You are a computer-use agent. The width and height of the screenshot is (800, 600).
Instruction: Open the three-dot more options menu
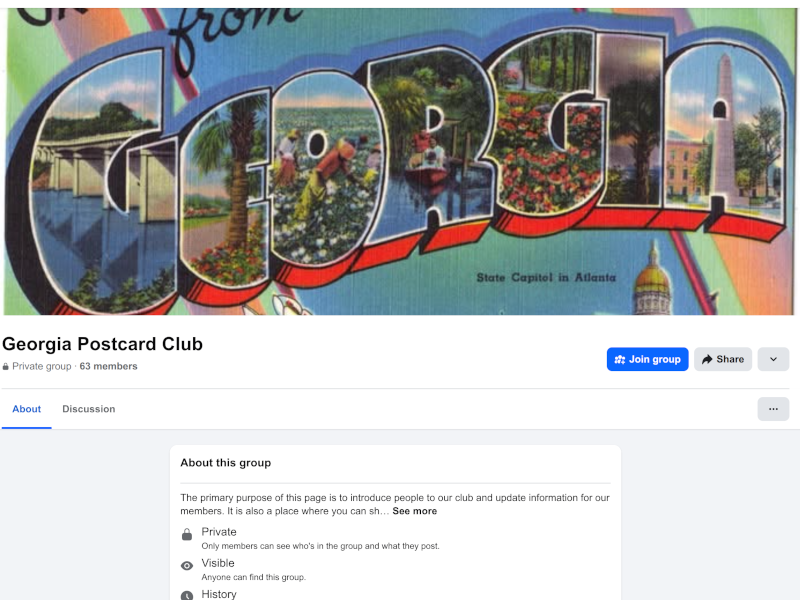773,409
